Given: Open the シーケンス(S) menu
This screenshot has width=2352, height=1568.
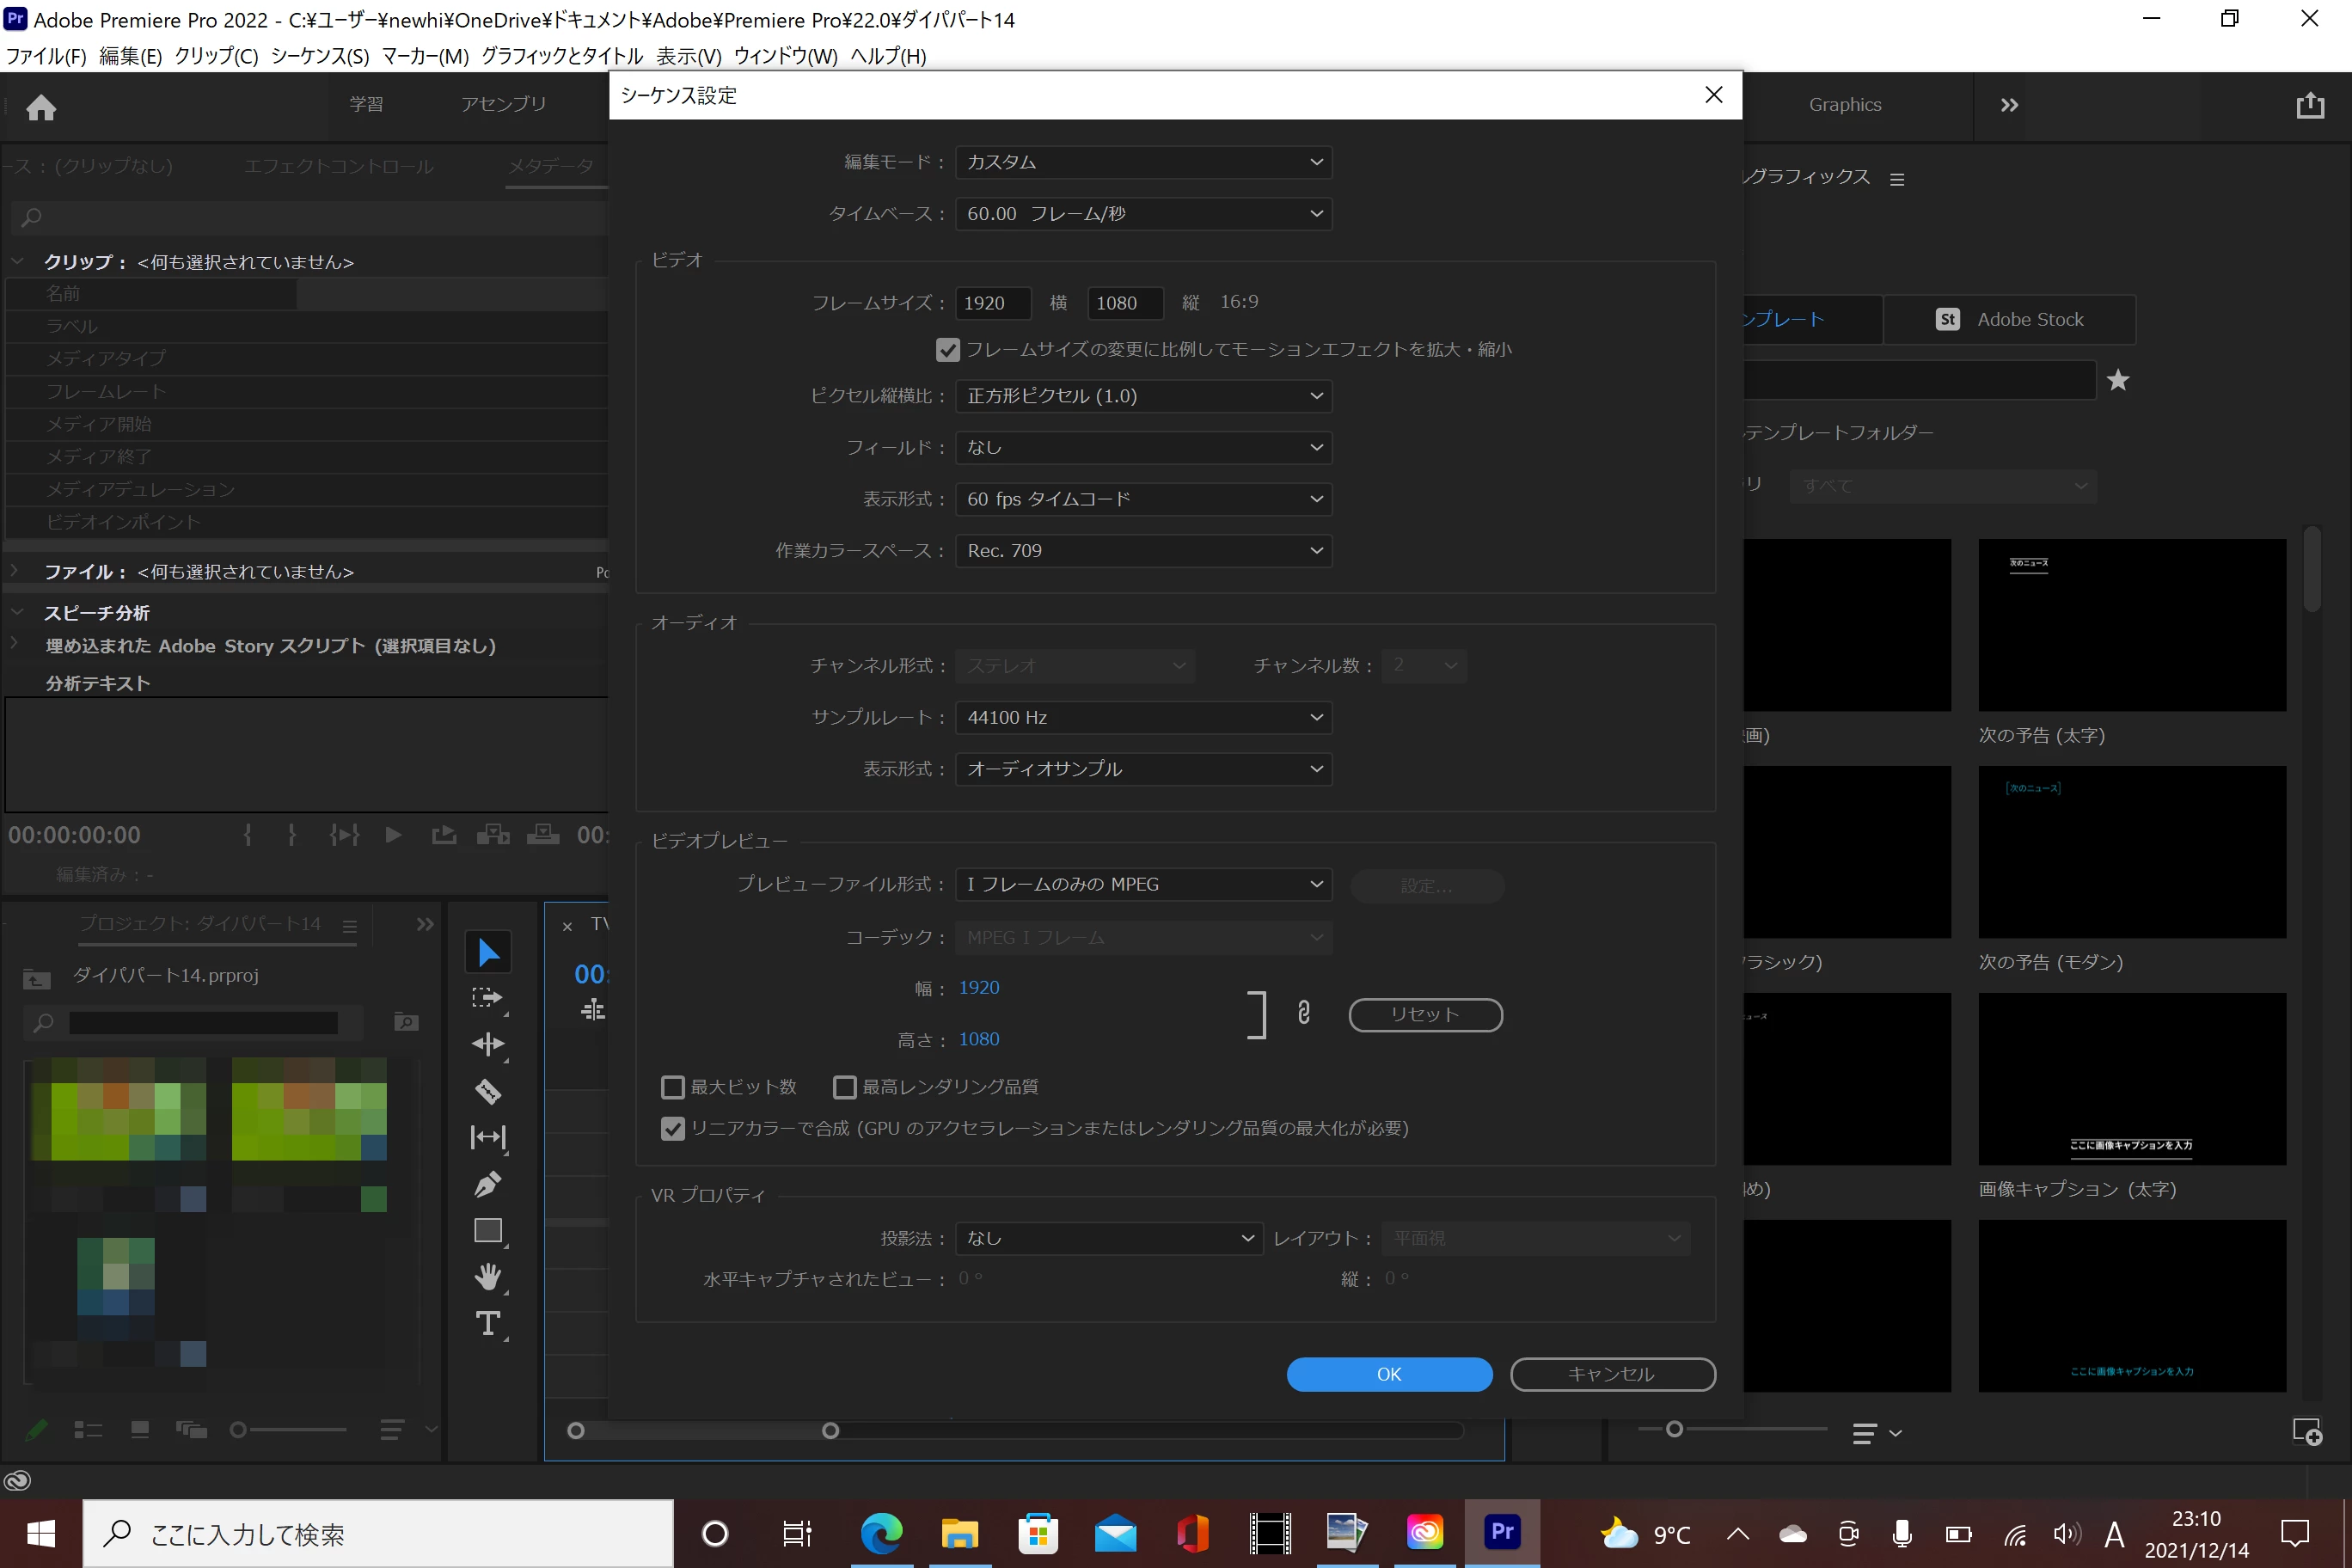Looking at the screenshot, I should tap(320, 56).
